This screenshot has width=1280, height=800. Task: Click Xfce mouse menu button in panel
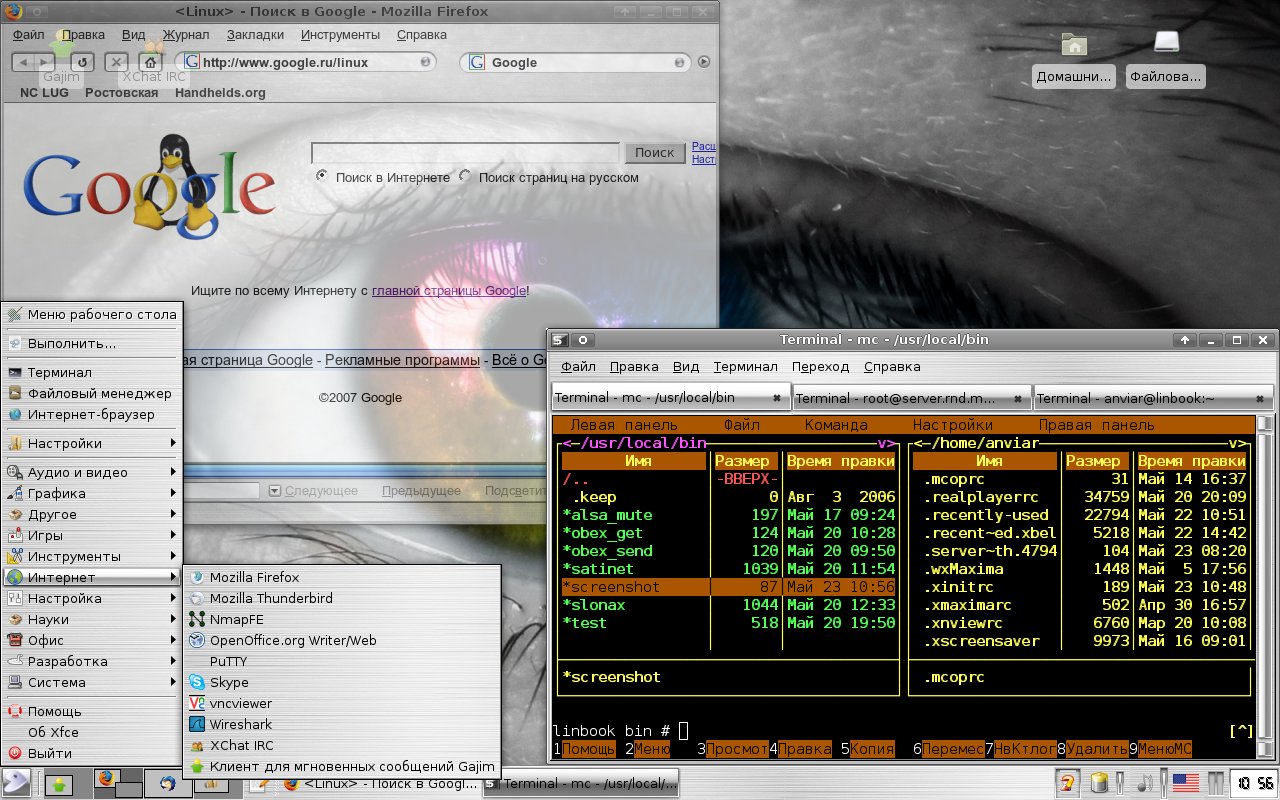coord(15,783)
